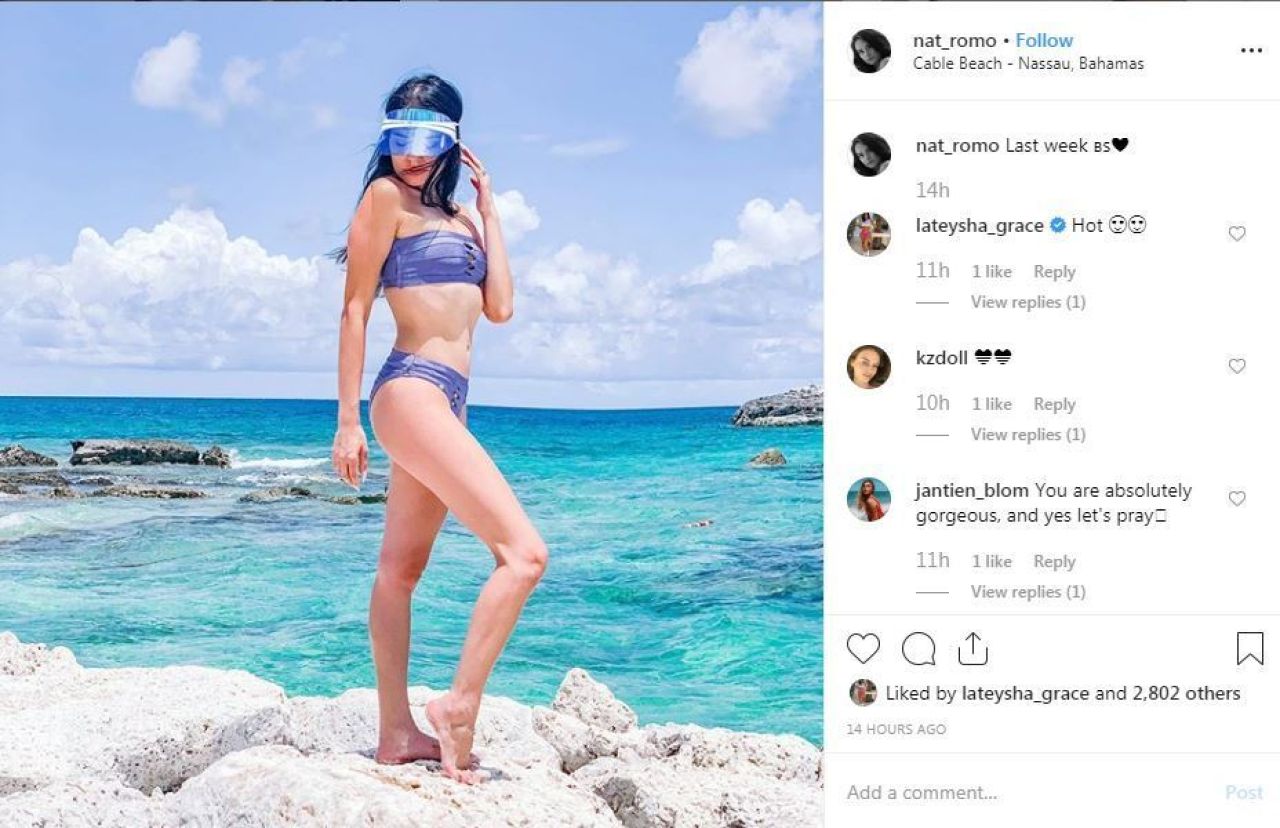This screenshot has height=828, width=1280.
Task: Share the post via share icon
Action: pyautogui.click(x=972, y=649)
